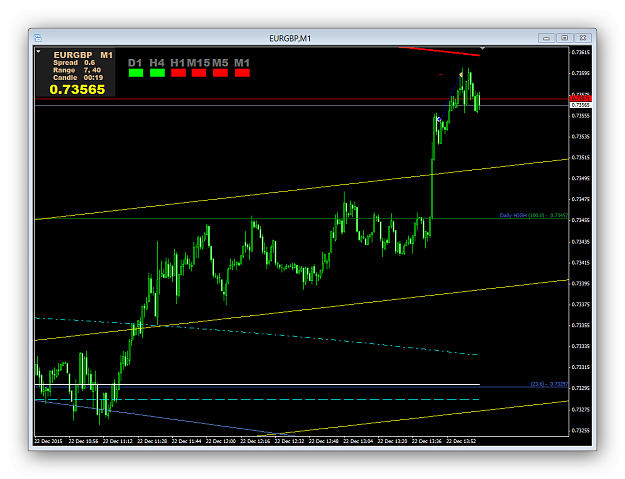Close the EURGBP,M1 chart window
The height and width of the screenshot is (479, 625).
tap(583, 38)
